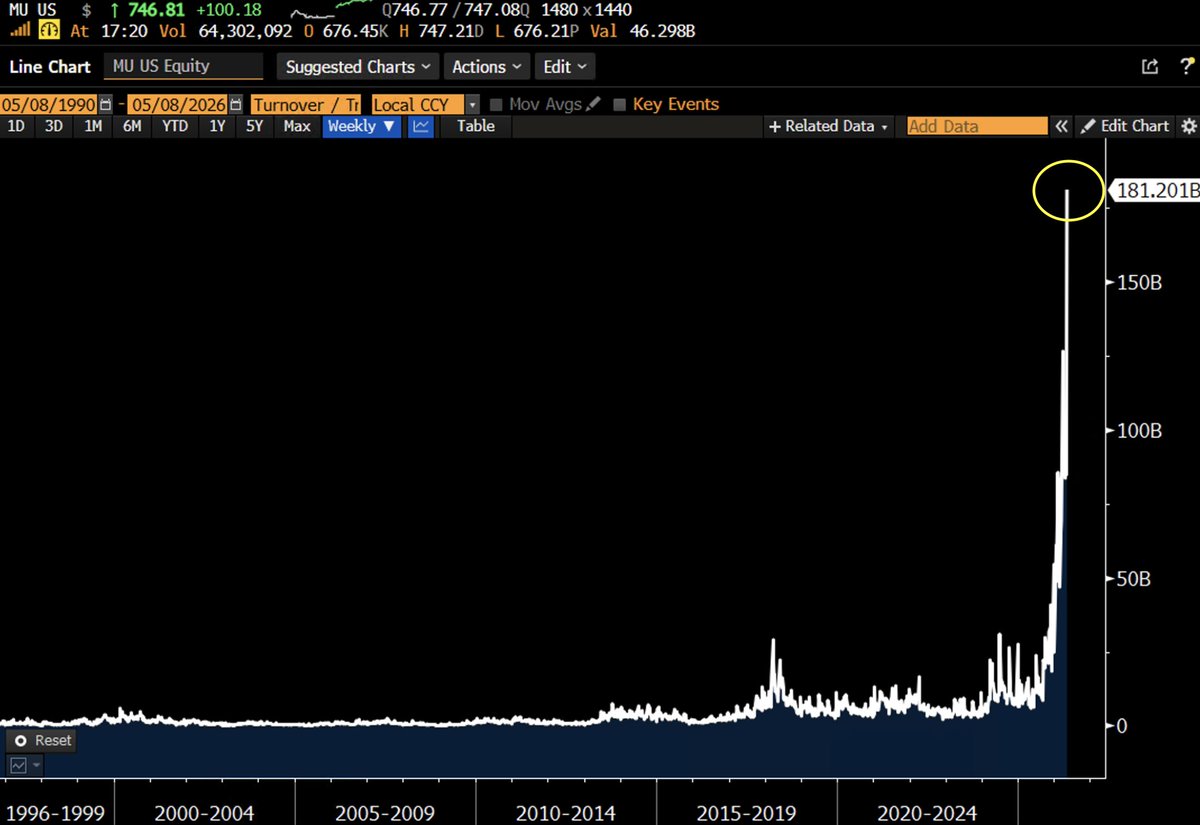The width and height of the screenshot is (1200, 825).
Task: Select the 1D range tab
Action: point(16,126)
